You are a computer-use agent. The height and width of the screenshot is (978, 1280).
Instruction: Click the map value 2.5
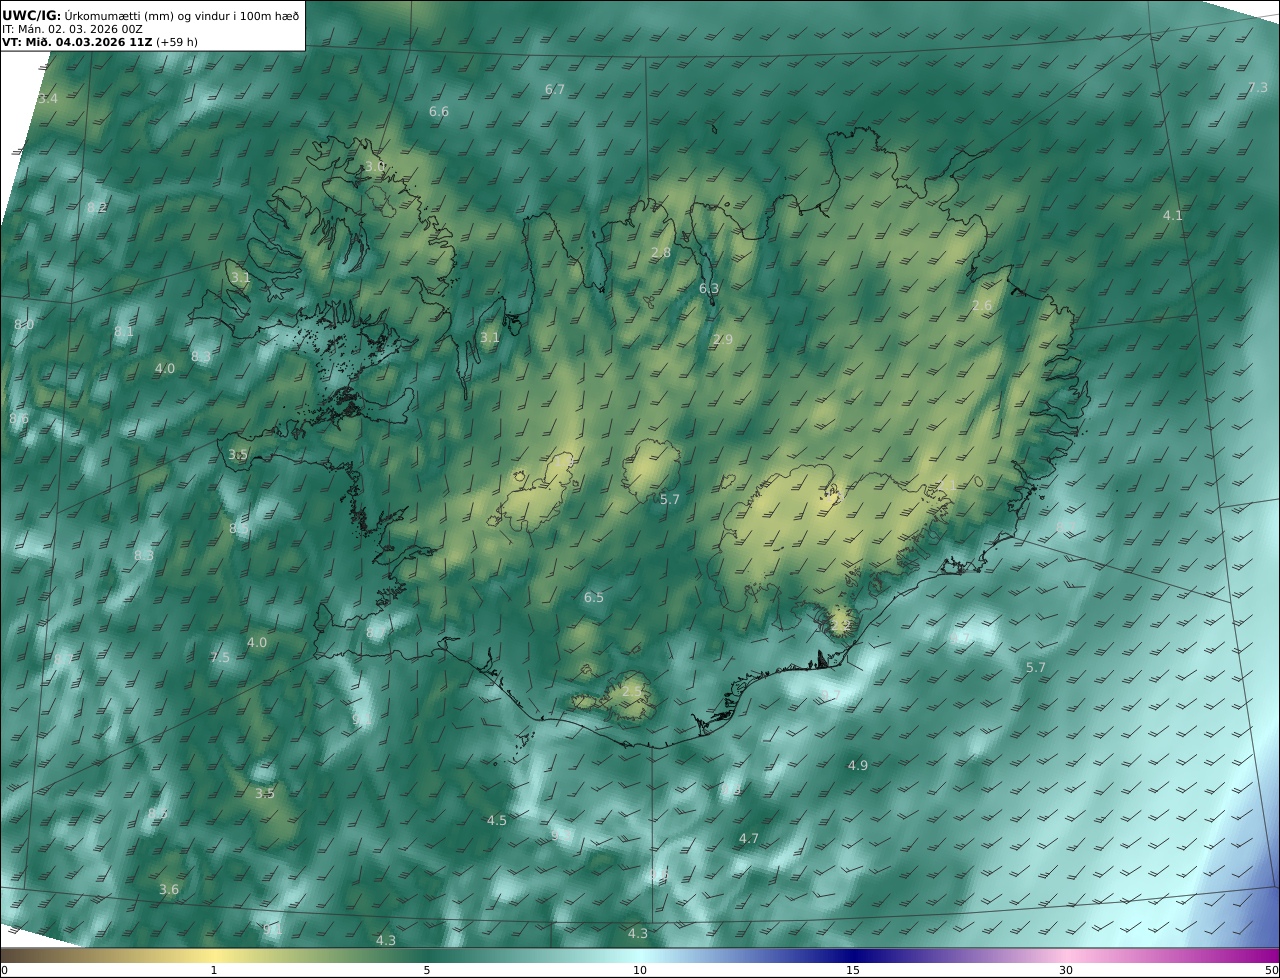coord(632,692)
